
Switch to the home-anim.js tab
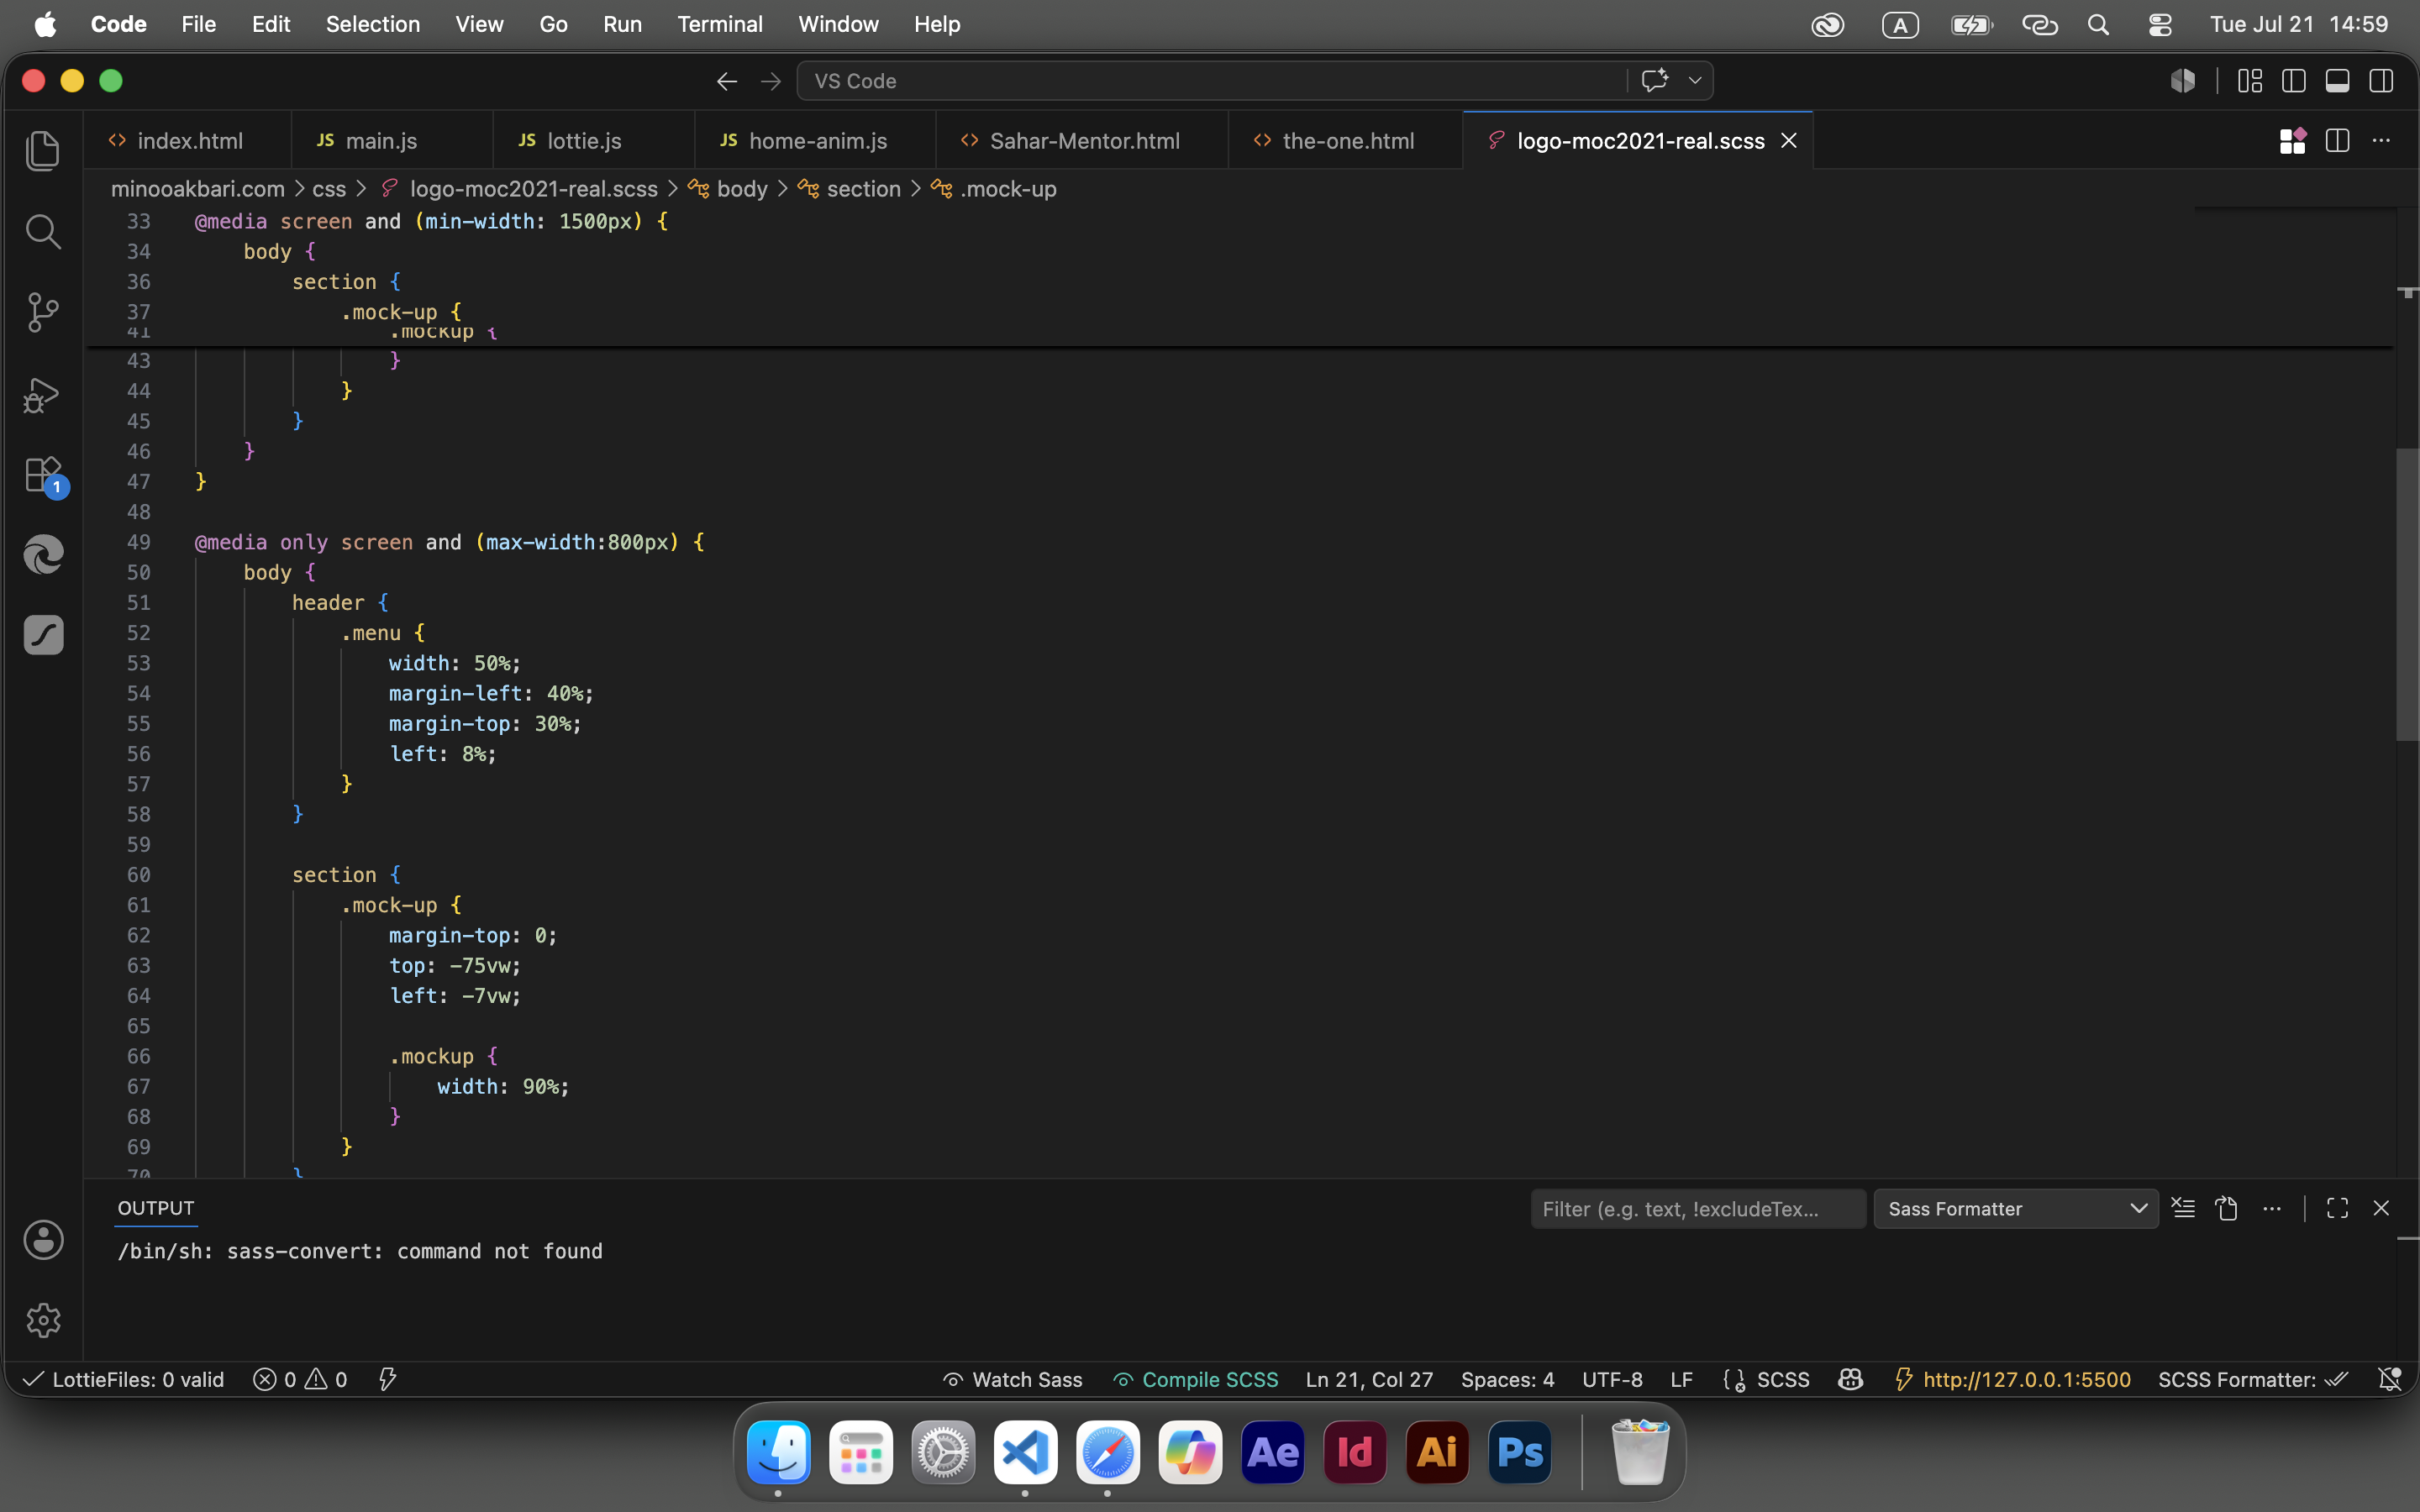[817, 141]
